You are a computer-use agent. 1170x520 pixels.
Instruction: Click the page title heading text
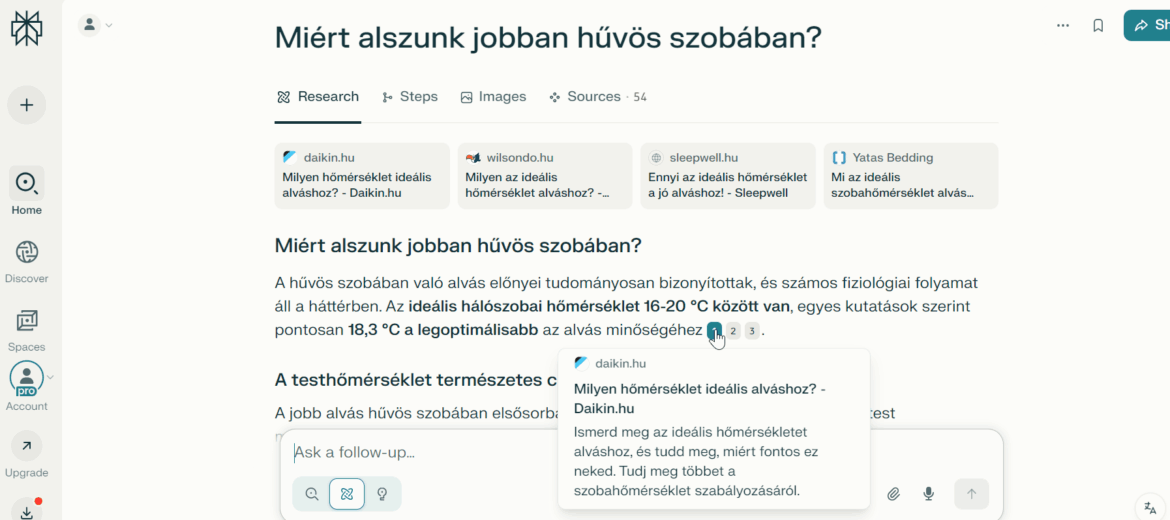tap(548, 37)
